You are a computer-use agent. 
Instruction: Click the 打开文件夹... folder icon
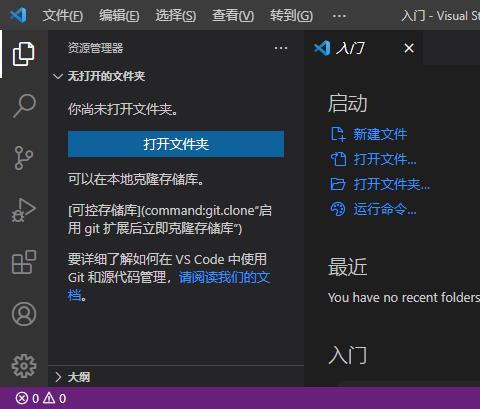tap(338, 184)
